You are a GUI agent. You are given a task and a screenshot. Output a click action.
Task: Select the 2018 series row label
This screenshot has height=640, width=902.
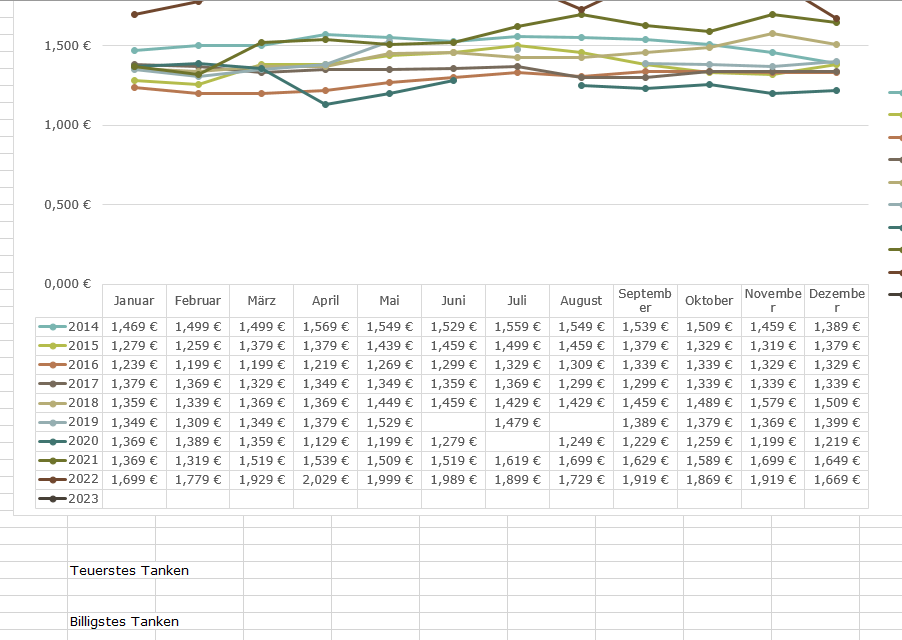pyautogui.click(x=83, y=403)
